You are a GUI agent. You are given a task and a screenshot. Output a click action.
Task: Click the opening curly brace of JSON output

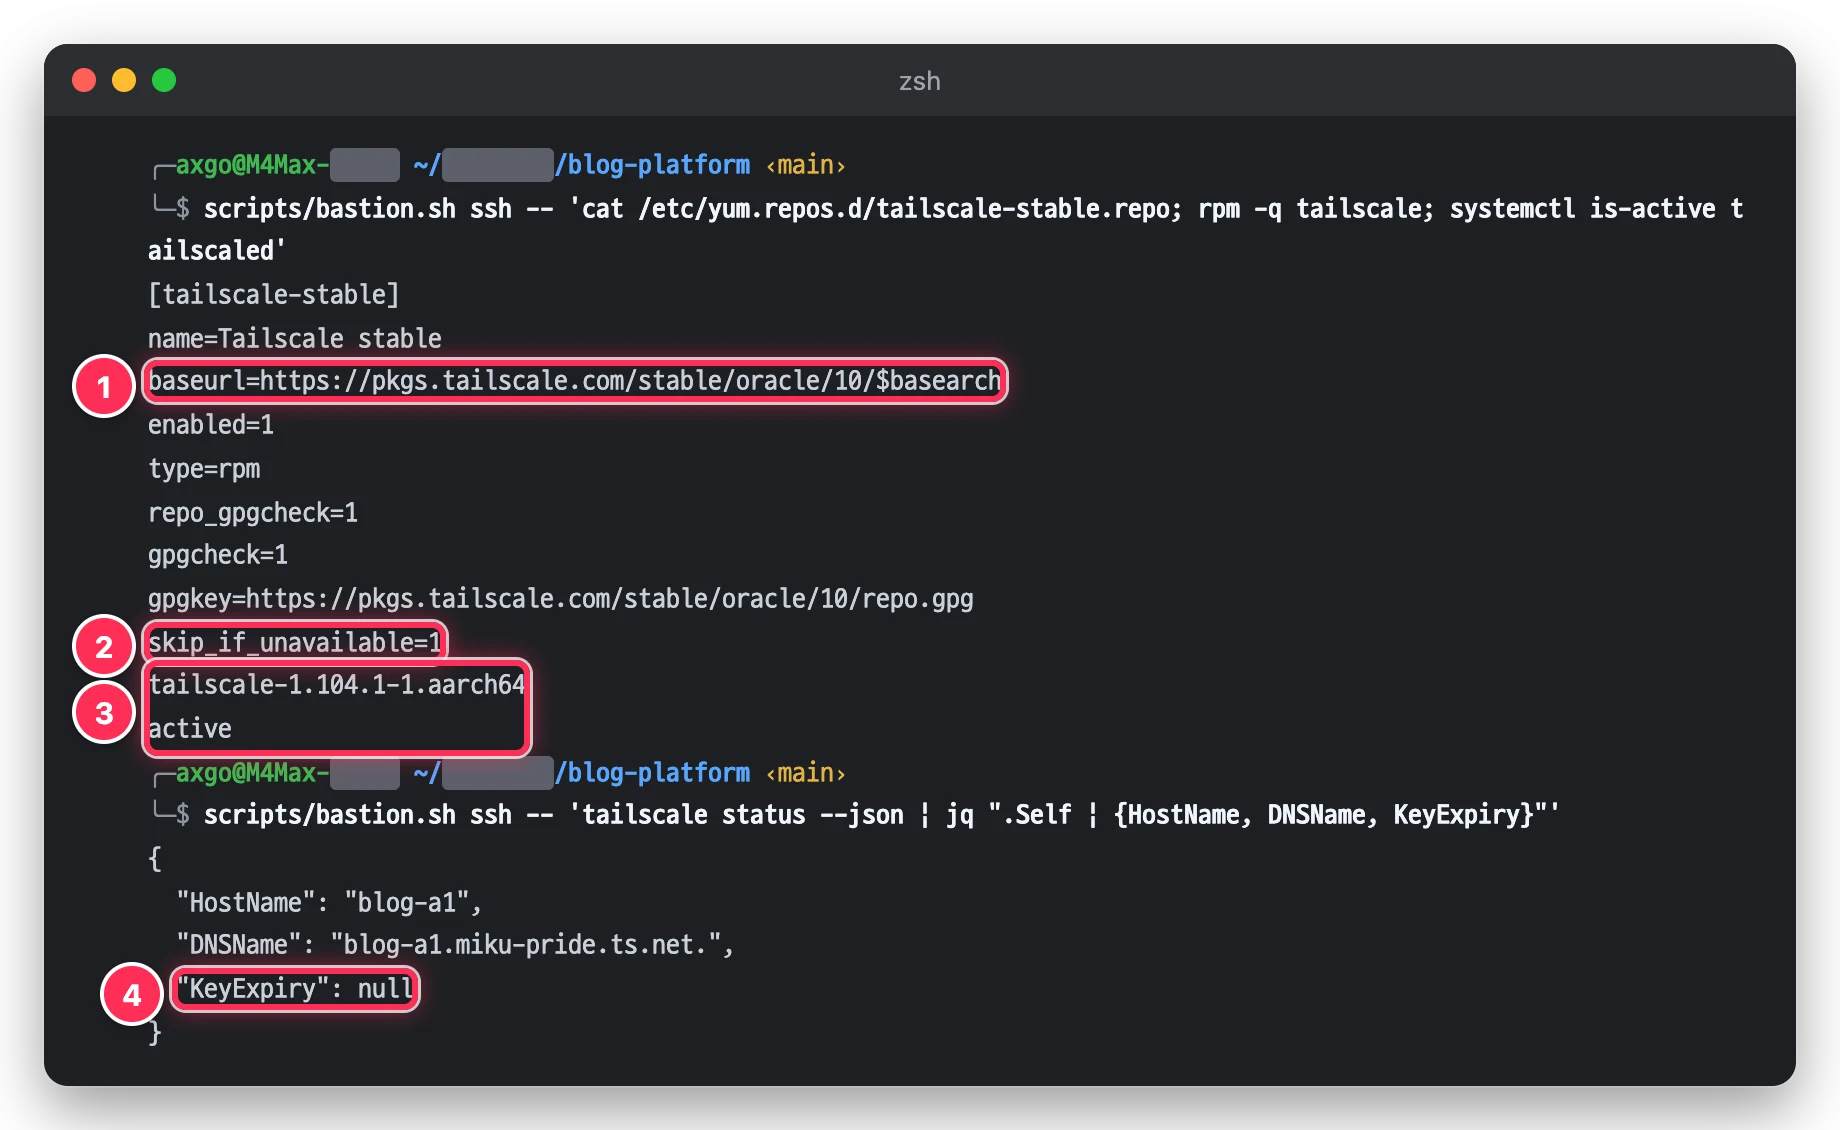155,859
